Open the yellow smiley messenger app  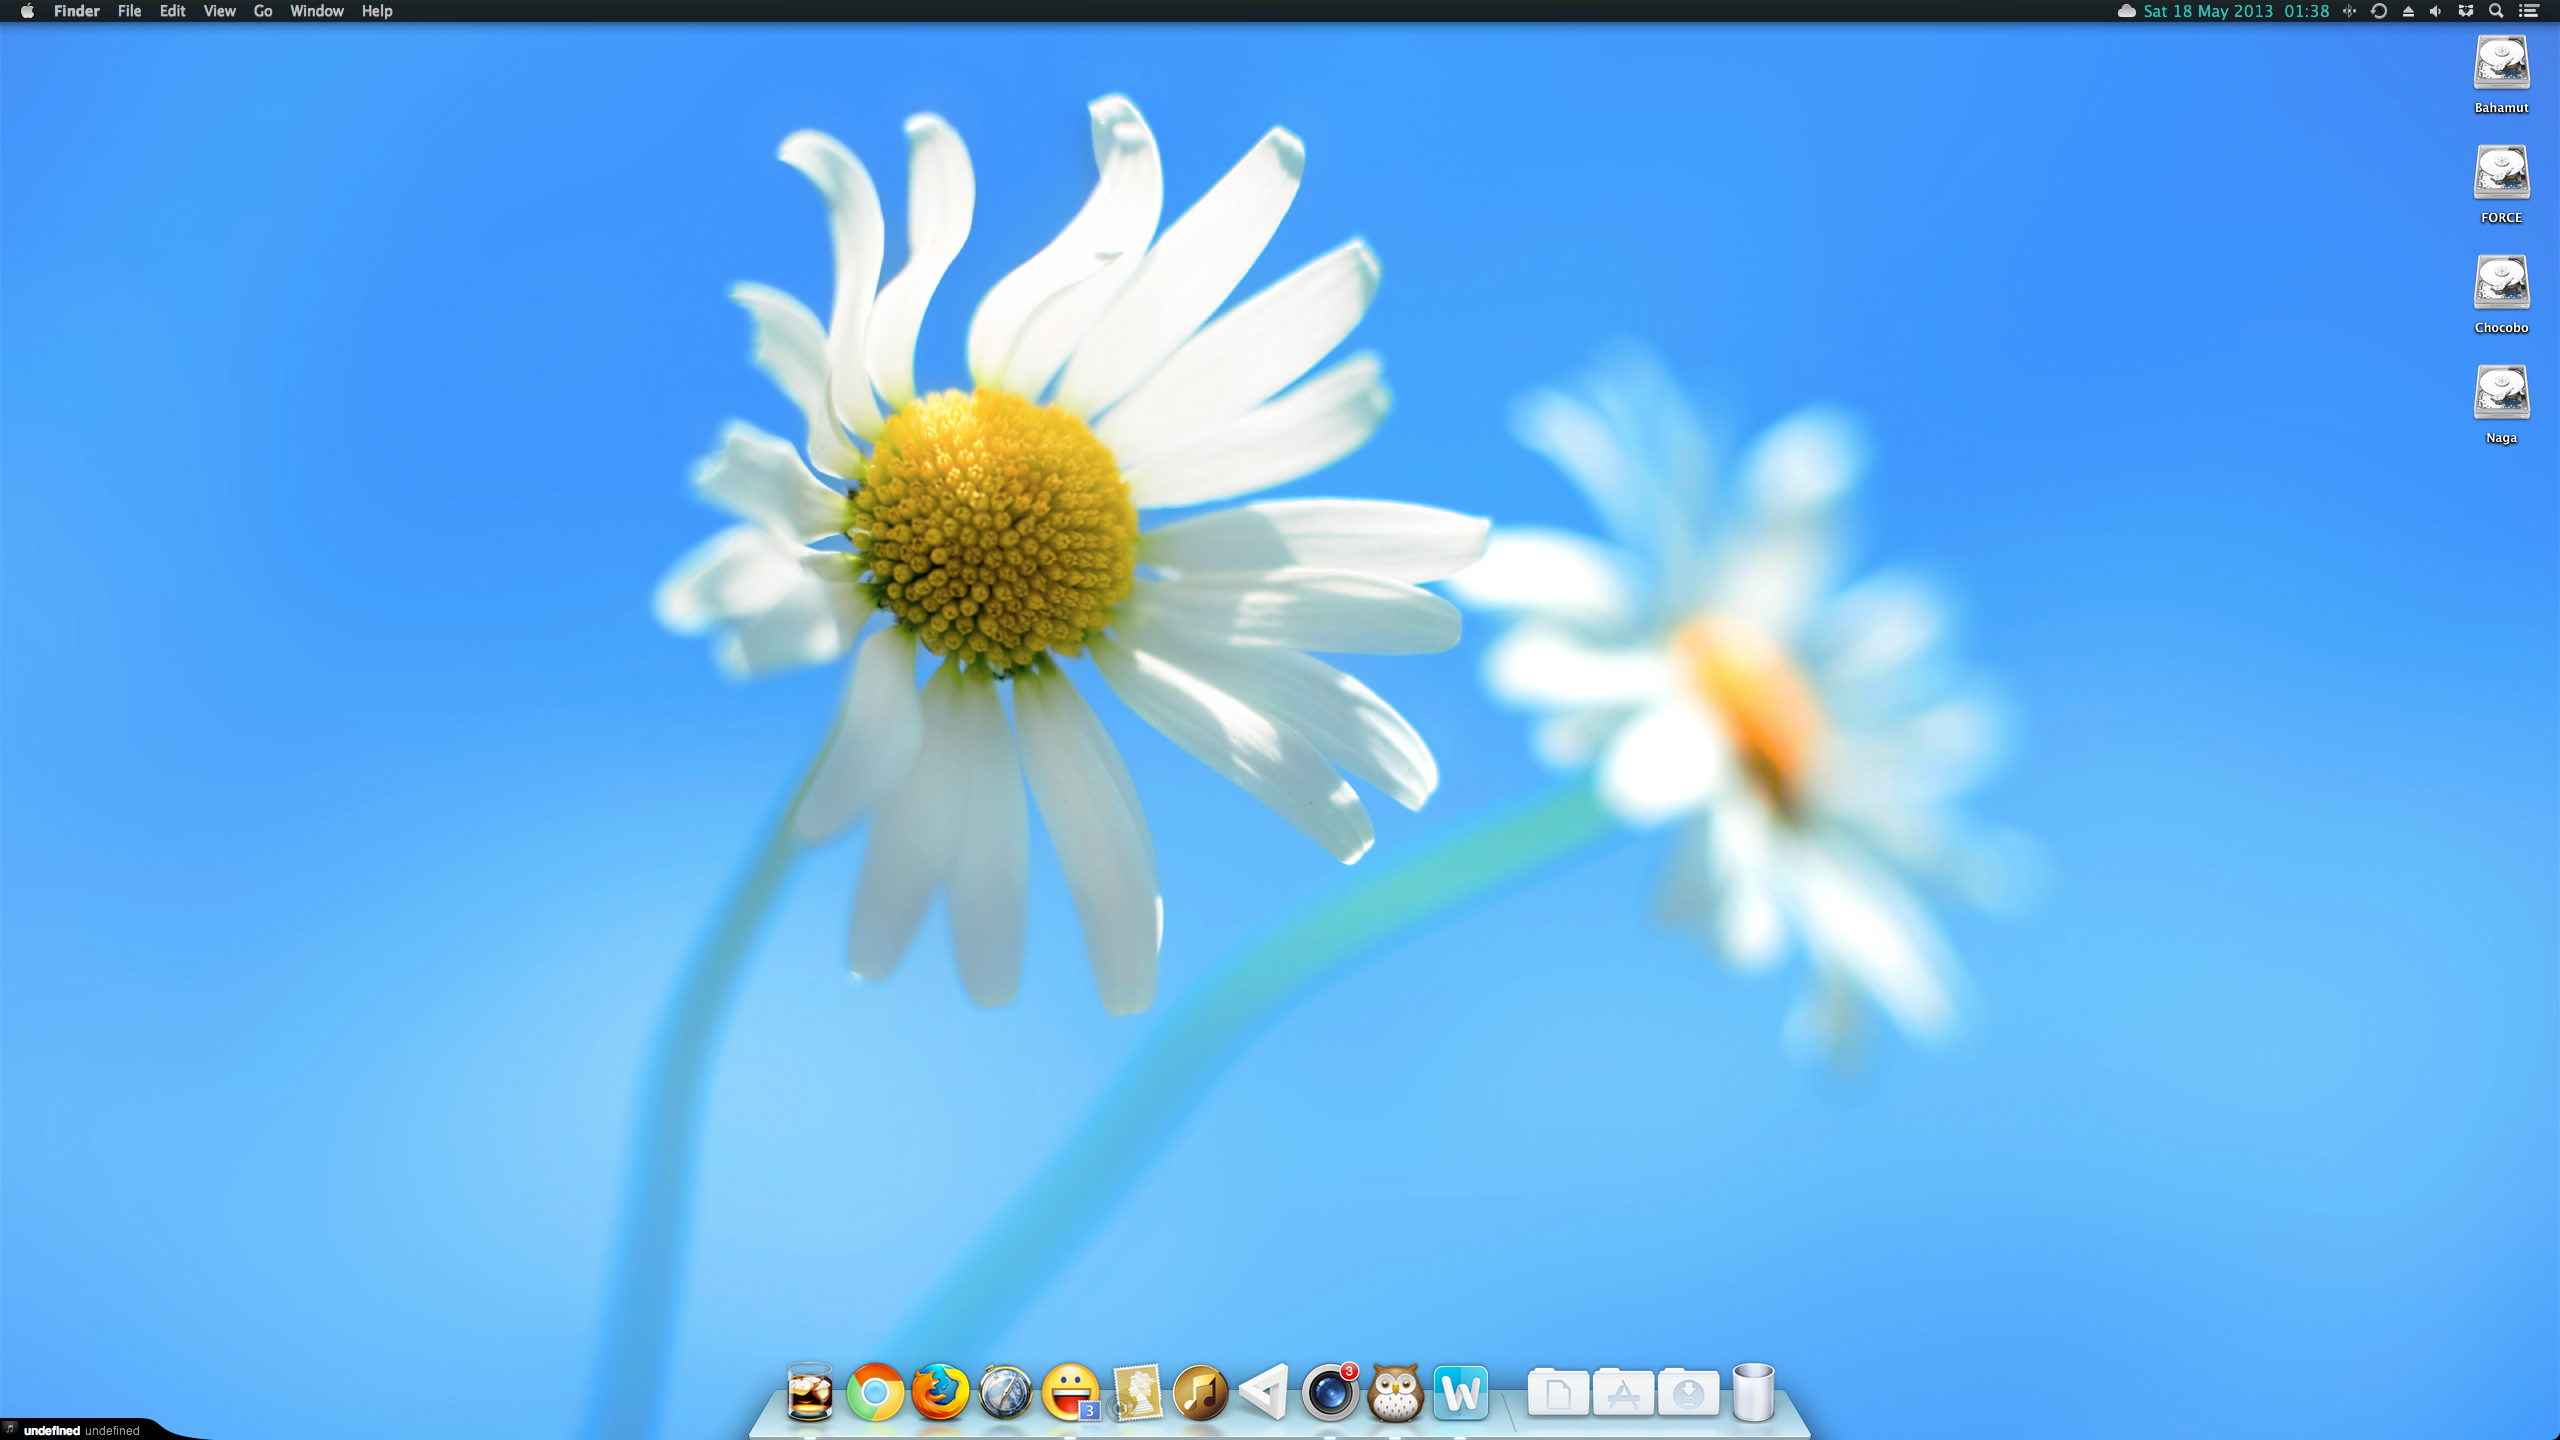tap(1070, 1391)
